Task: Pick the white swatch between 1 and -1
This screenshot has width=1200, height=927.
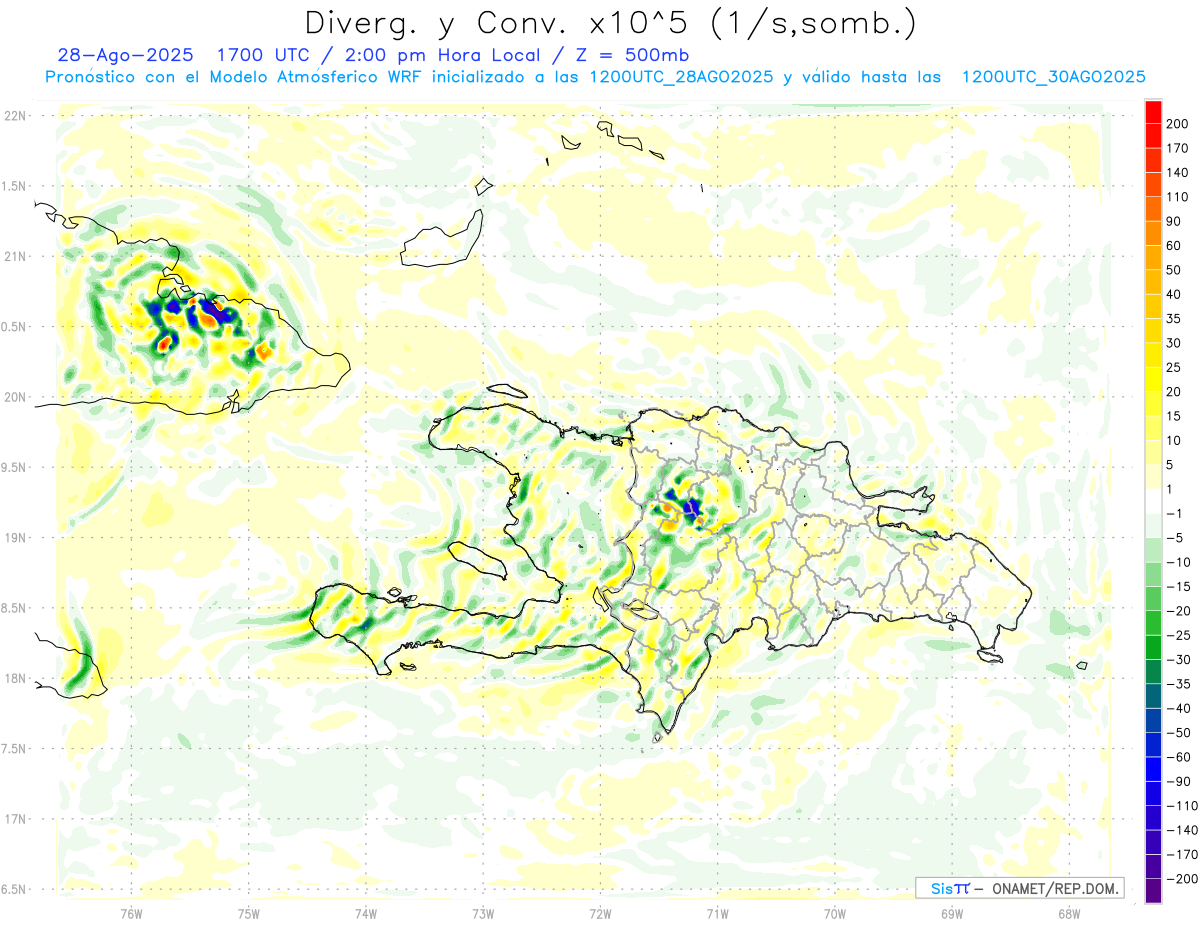Action: pyautogui.click(x=1153, y=502)
